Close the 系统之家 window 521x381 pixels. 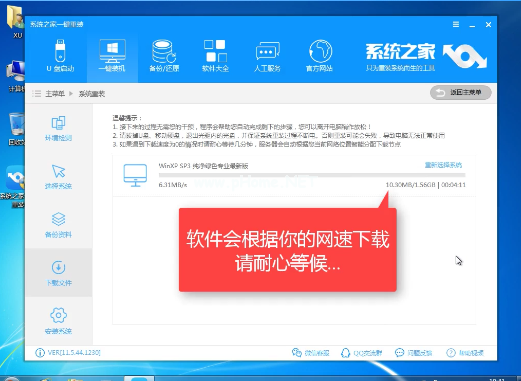click(x=488, y=24)
